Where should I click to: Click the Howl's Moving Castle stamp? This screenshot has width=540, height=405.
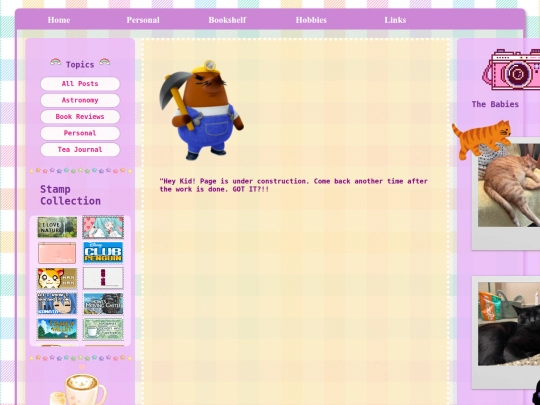tap(103, 303)
